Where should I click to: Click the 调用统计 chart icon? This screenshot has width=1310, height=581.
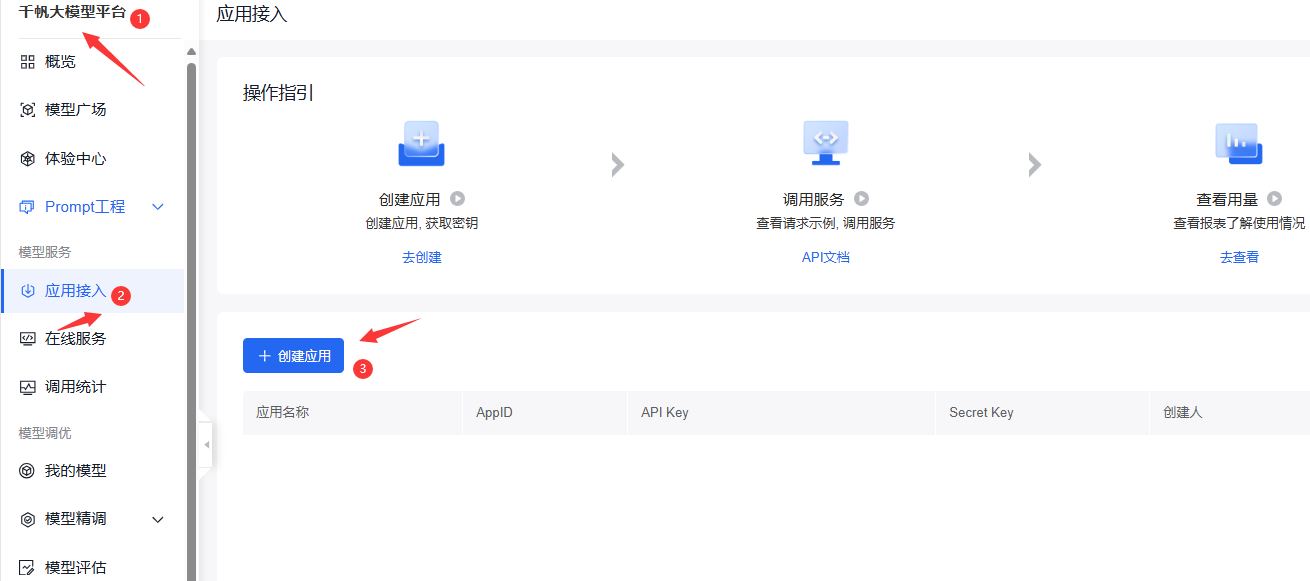[x=27, y=387]
